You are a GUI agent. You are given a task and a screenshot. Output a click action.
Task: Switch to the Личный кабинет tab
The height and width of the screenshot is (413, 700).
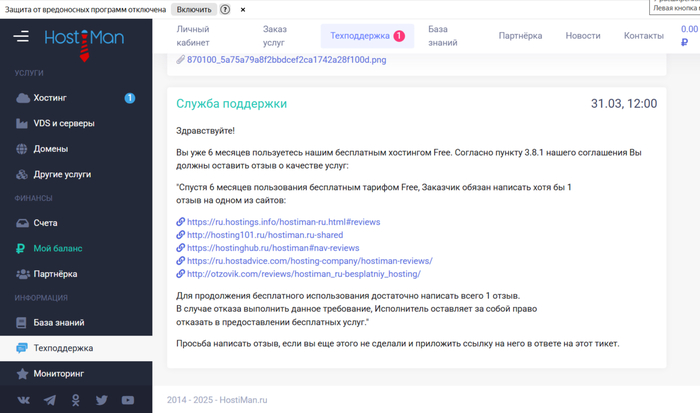point(195,36)
